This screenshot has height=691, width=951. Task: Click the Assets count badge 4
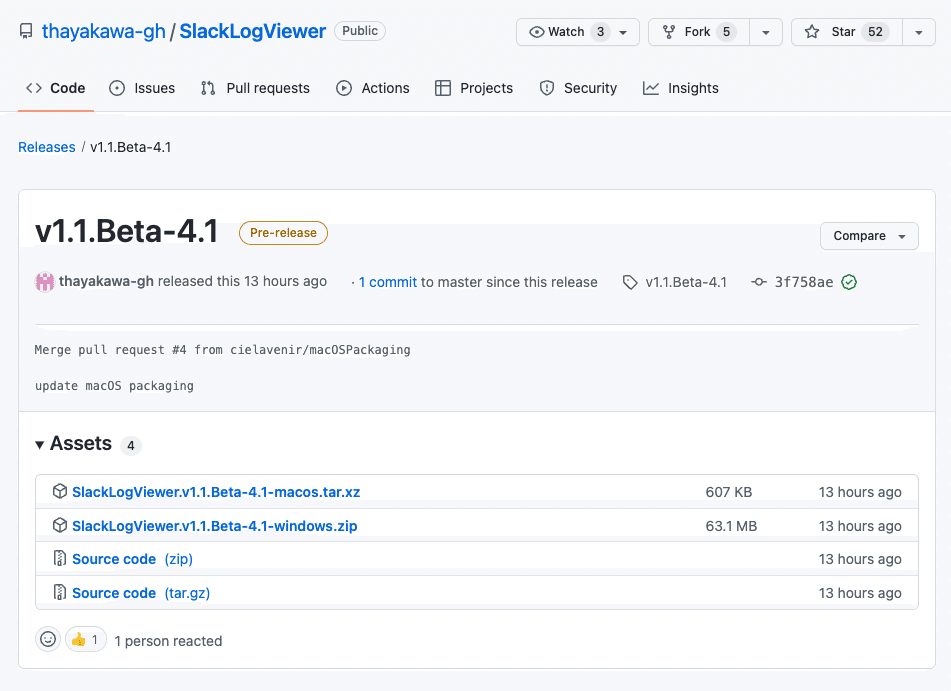pyautogui.click(x=130, y=445)
